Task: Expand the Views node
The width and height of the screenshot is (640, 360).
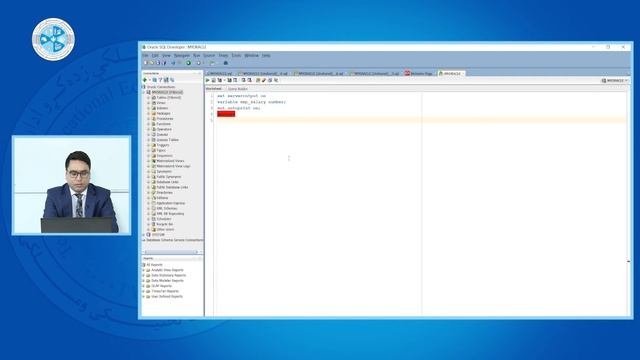Action: 149,103
